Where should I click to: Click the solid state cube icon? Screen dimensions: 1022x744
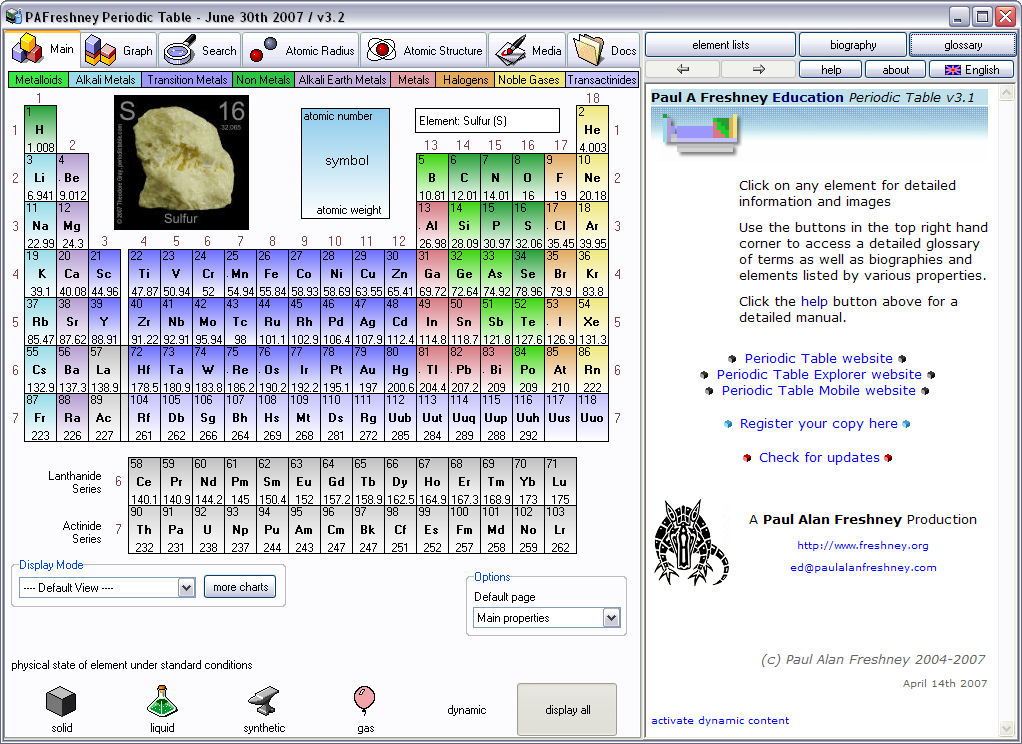tap(62, 702)
